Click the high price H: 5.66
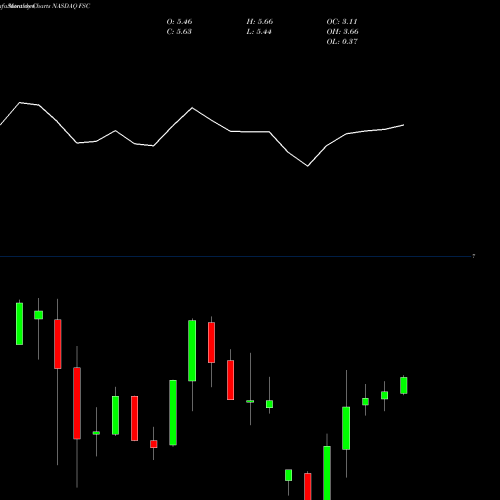Viewport: 500px width, 500px height. 260,22
